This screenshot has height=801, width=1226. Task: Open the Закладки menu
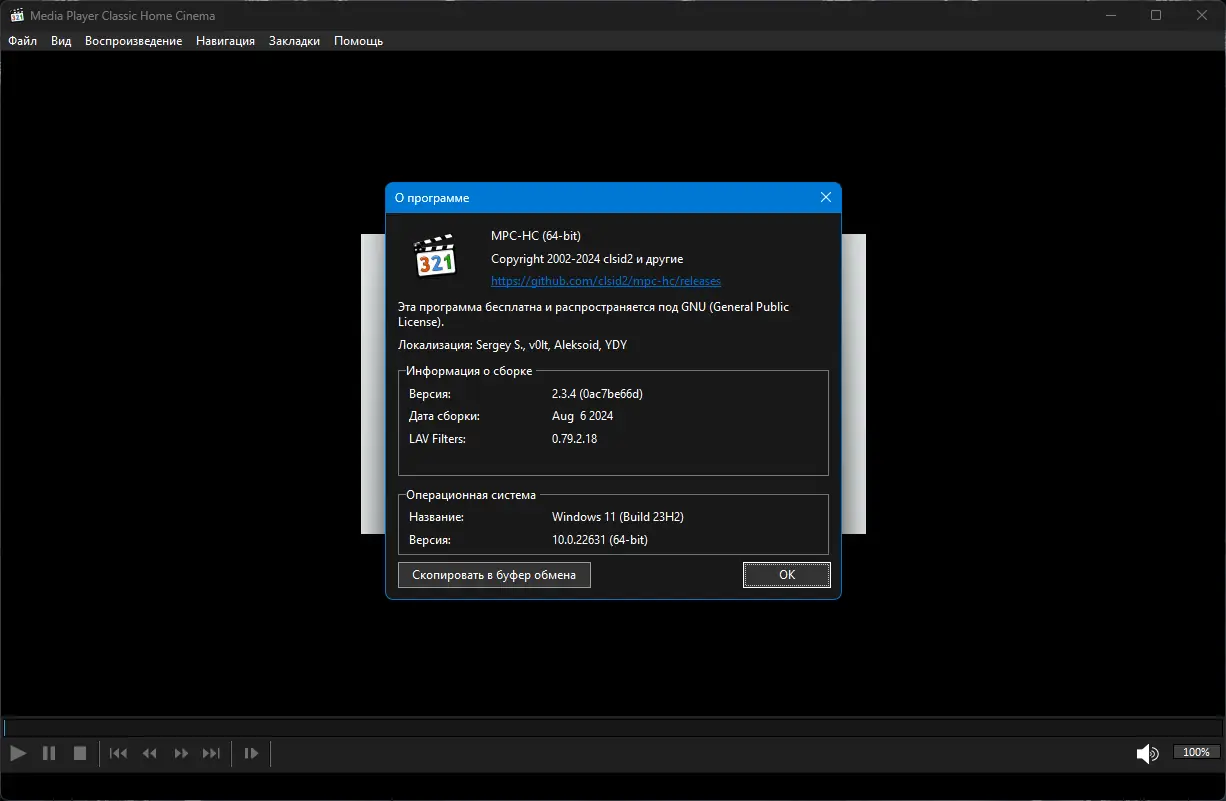[x=294, y=41]
